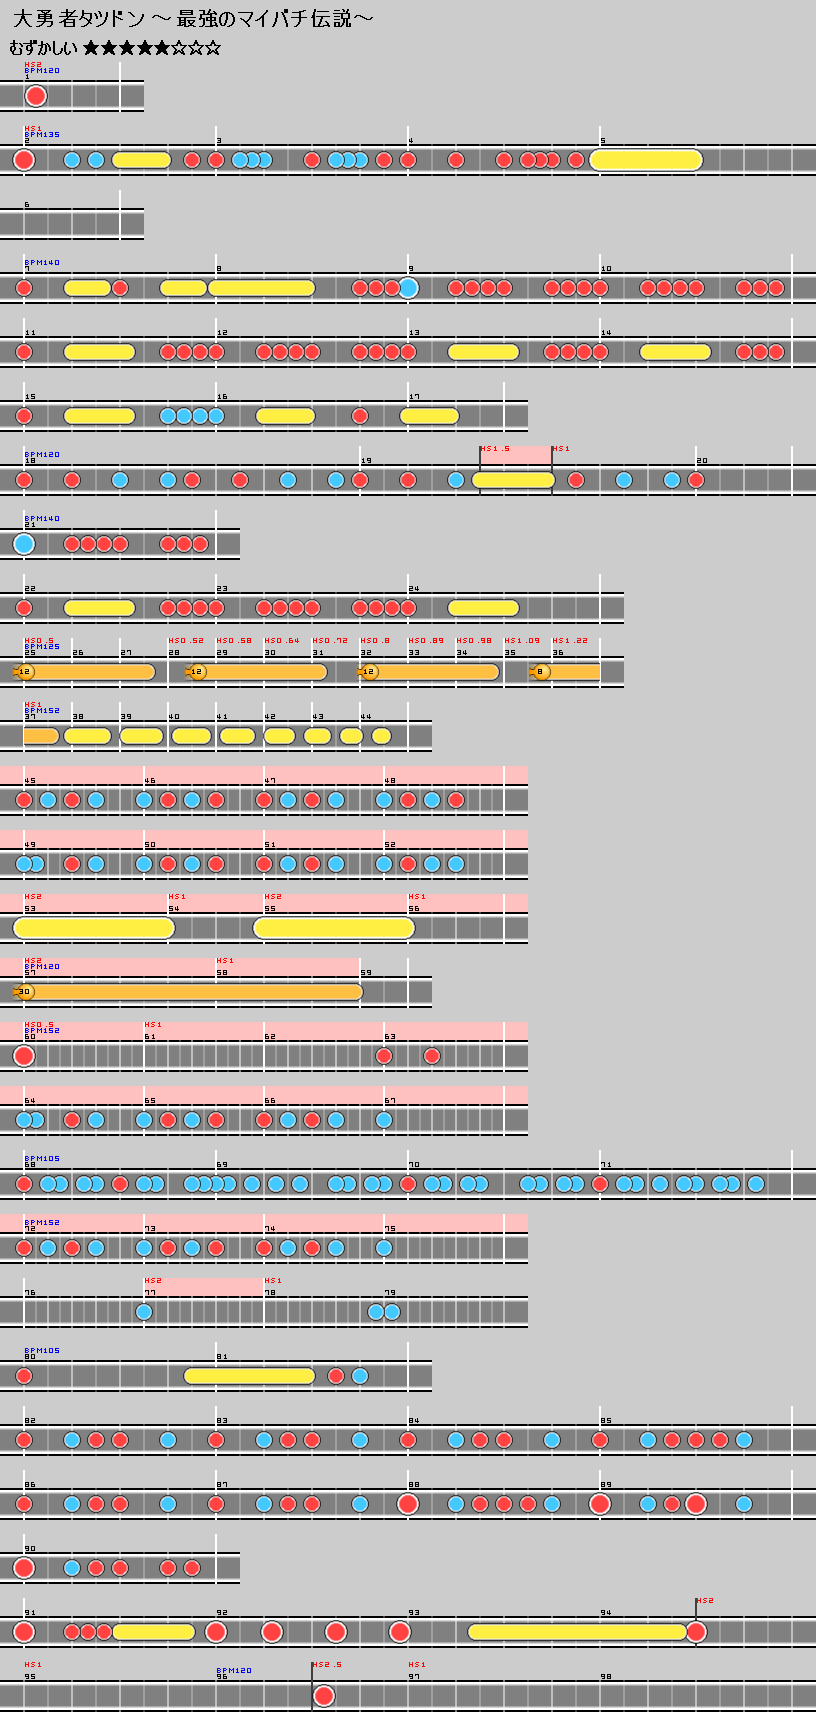Select the balloon note labeled 8

[x=541, y=672]
